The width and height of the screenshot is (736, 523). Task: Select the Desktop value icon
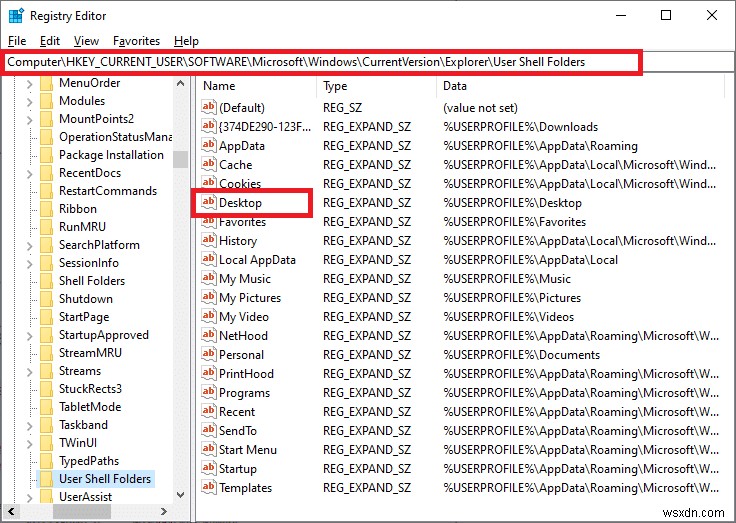[208, 202]
